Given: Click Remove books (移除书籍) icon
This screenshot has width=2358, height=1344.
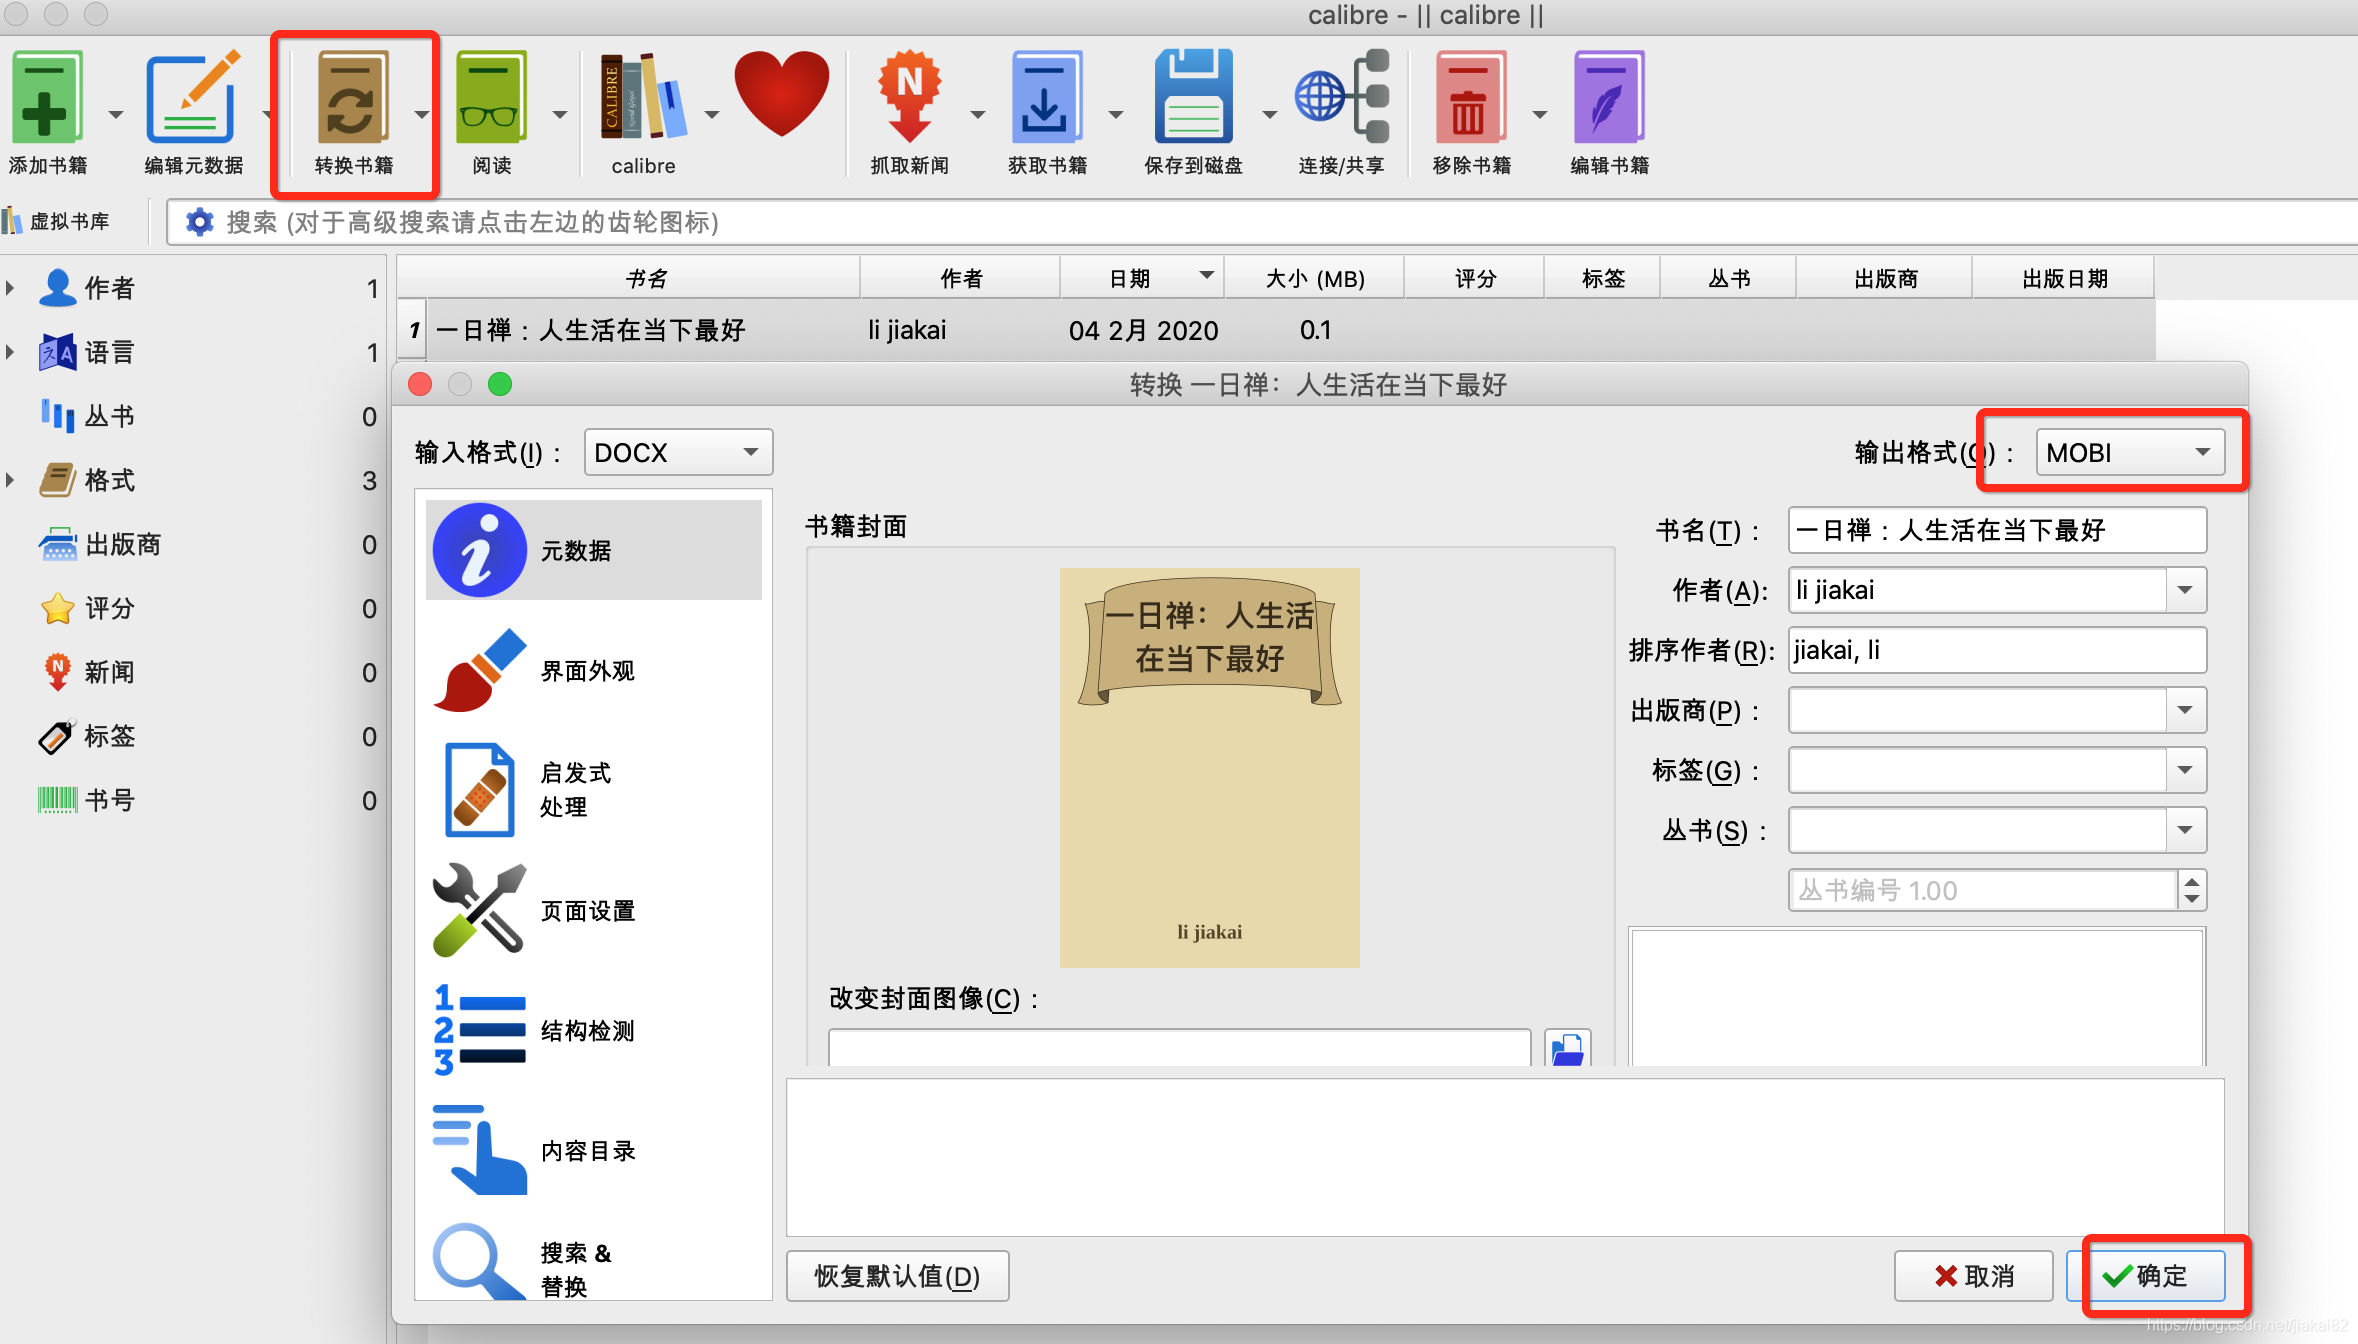Looking at the screenshot, I should [x=1471, y=98].
